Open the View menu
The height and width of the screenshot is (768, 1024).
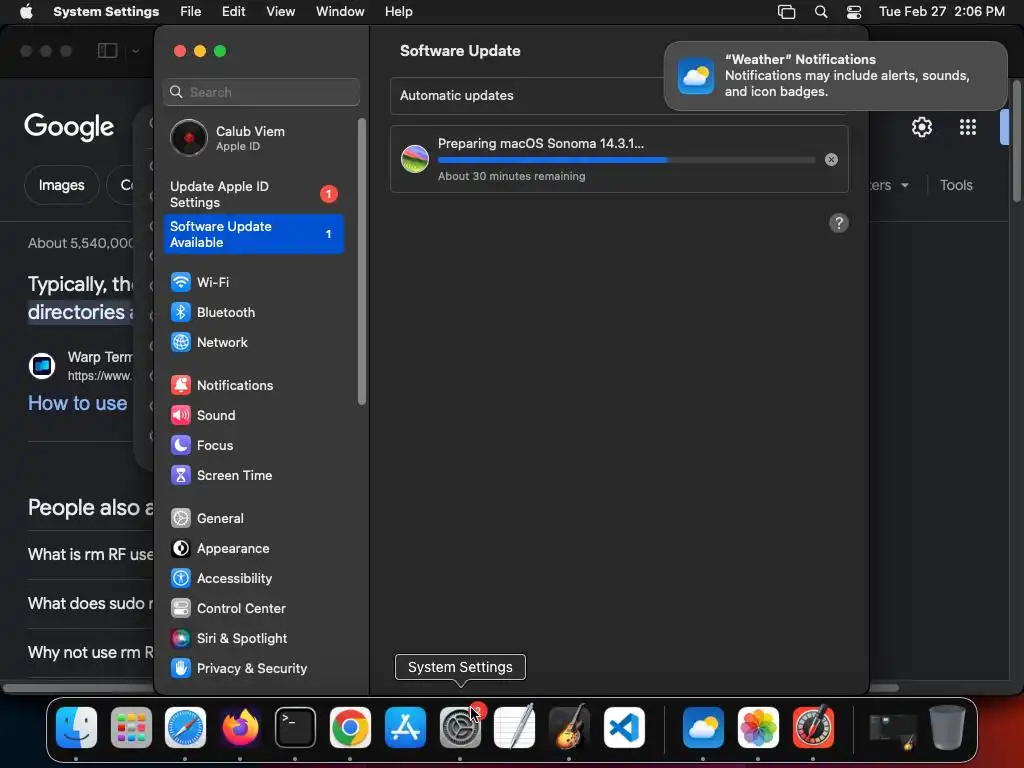[x=281, y=12]
